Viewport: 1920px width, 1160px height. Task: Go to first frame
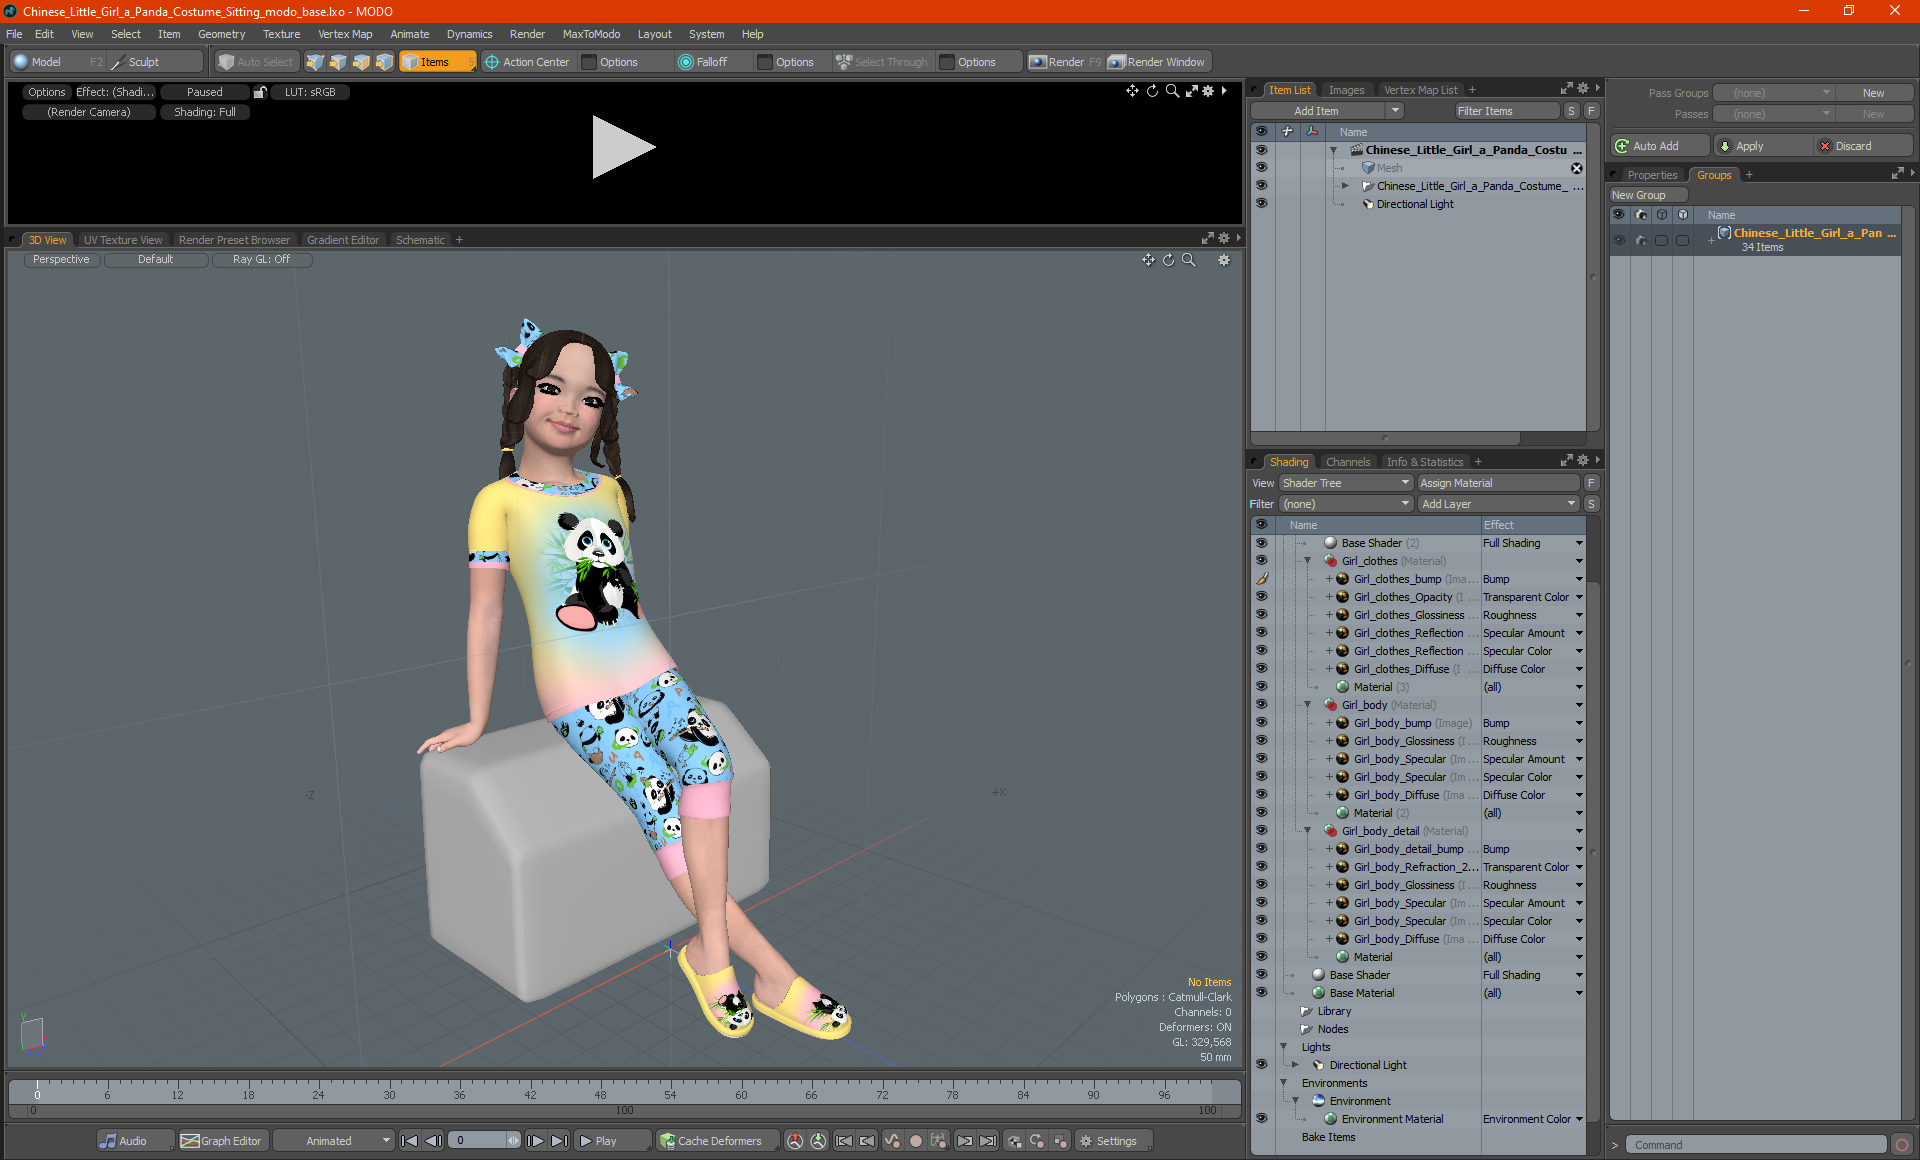click(409, 1141)
